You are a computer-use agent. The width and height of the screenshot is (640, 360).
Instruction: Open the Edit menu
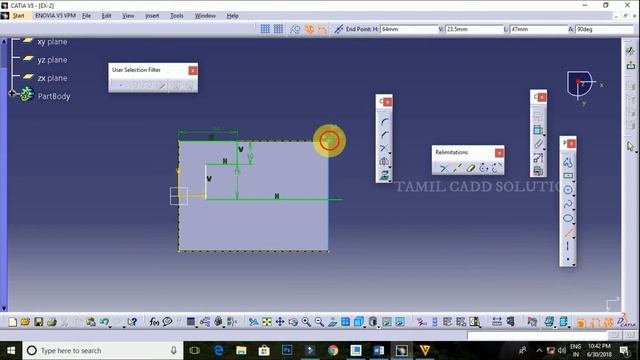(x=107, y=16)
